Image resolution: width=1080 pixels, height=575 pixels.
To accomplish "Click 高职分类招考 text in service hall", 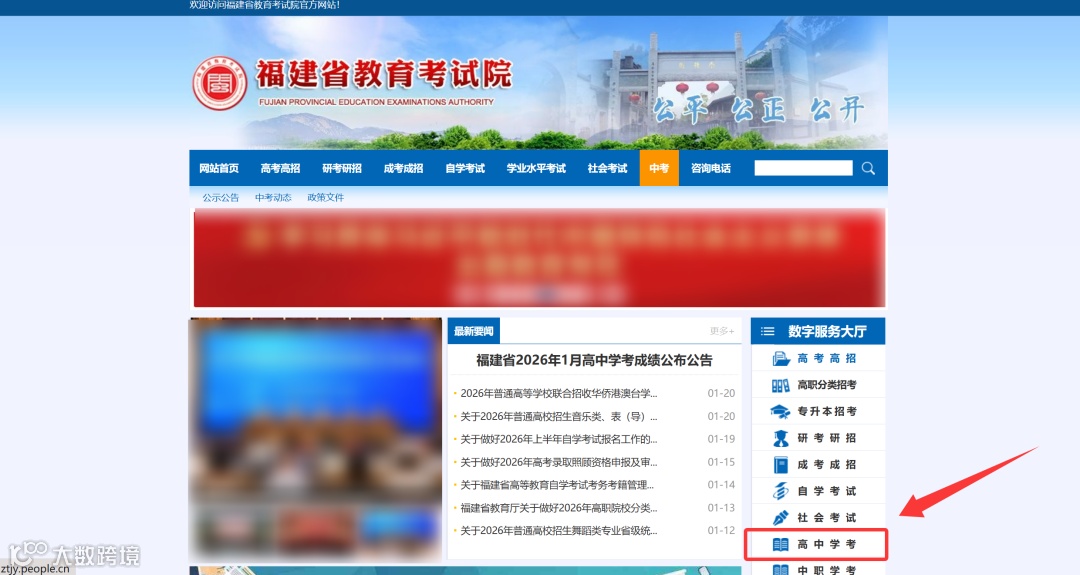I will pos(827,385).
